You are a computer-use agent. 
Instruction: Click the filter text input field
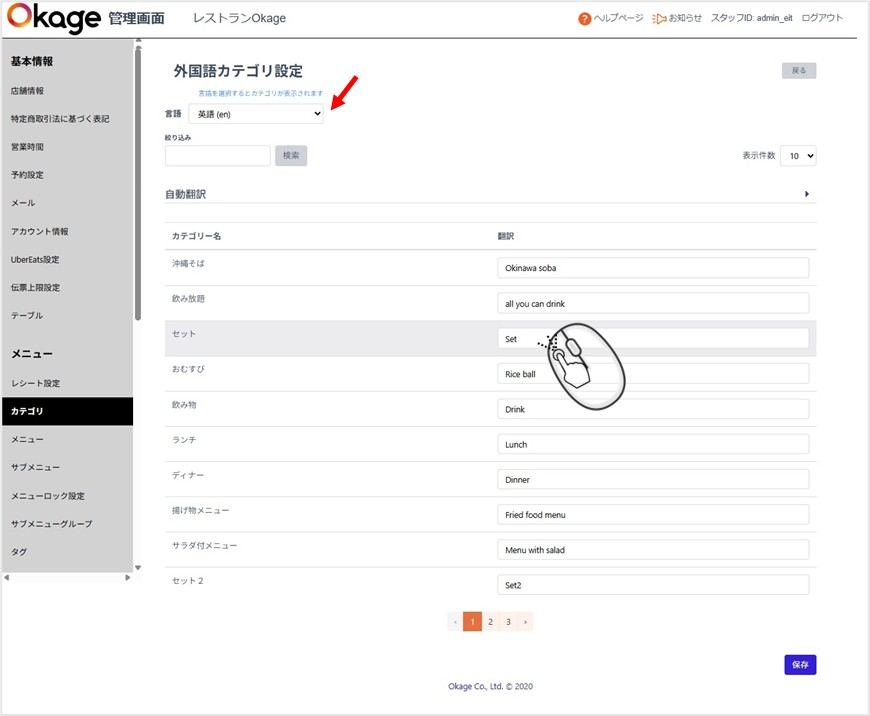coord(218,156)
